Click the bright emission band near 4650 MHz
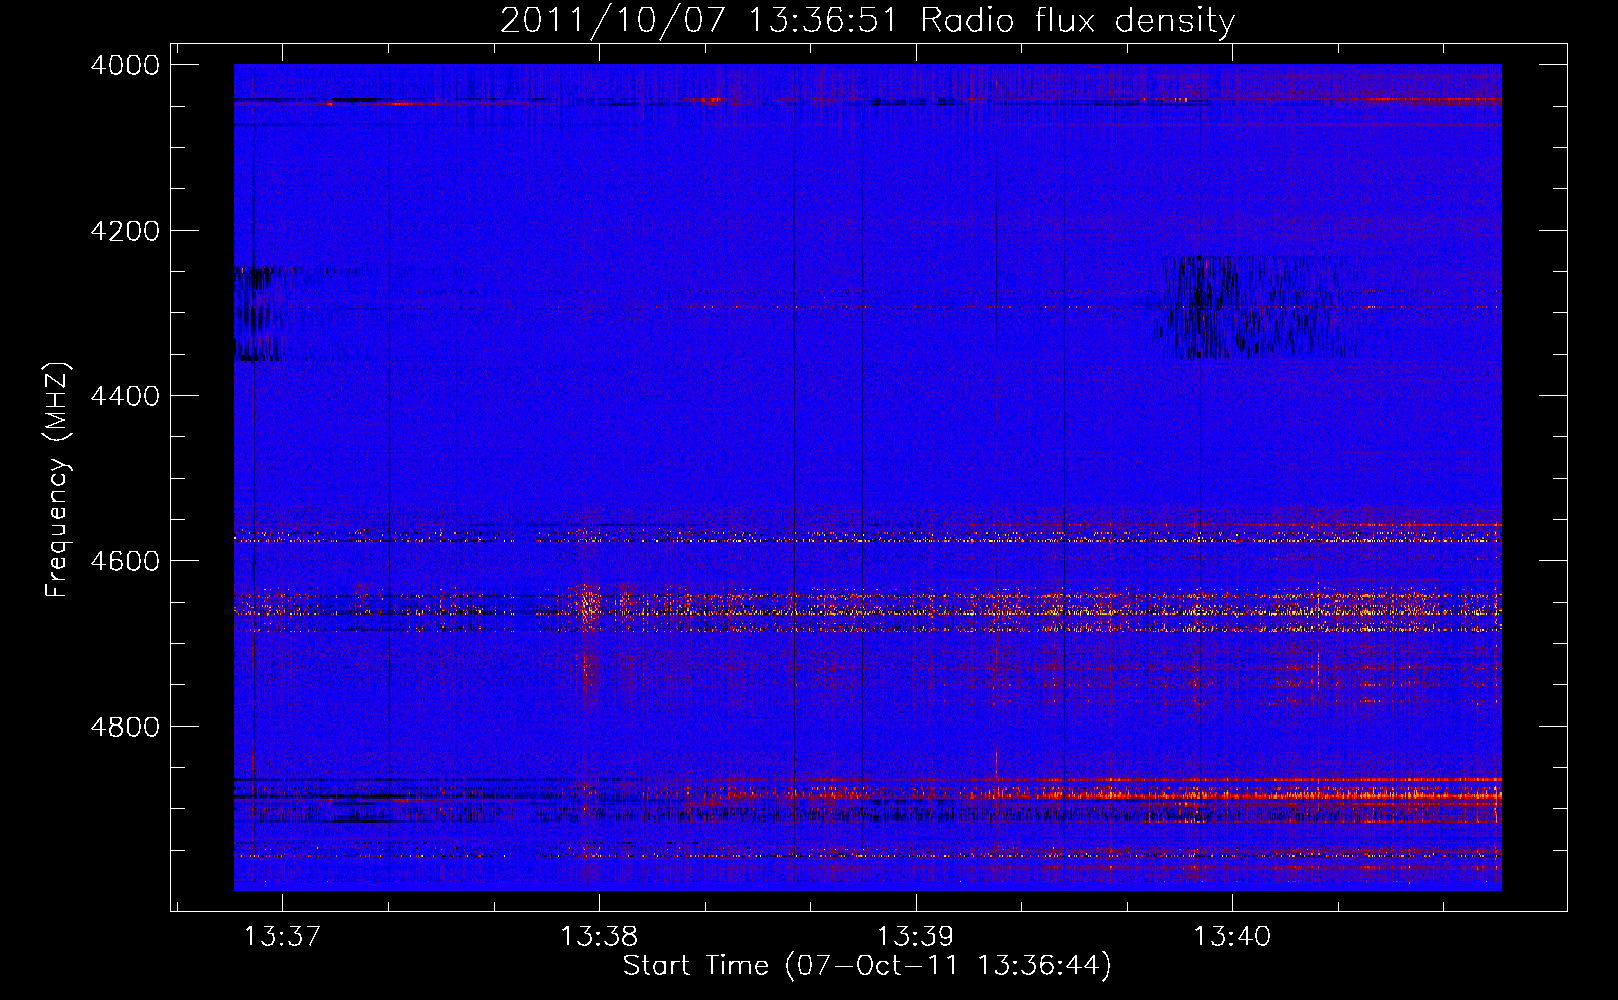 coord(867,610)
